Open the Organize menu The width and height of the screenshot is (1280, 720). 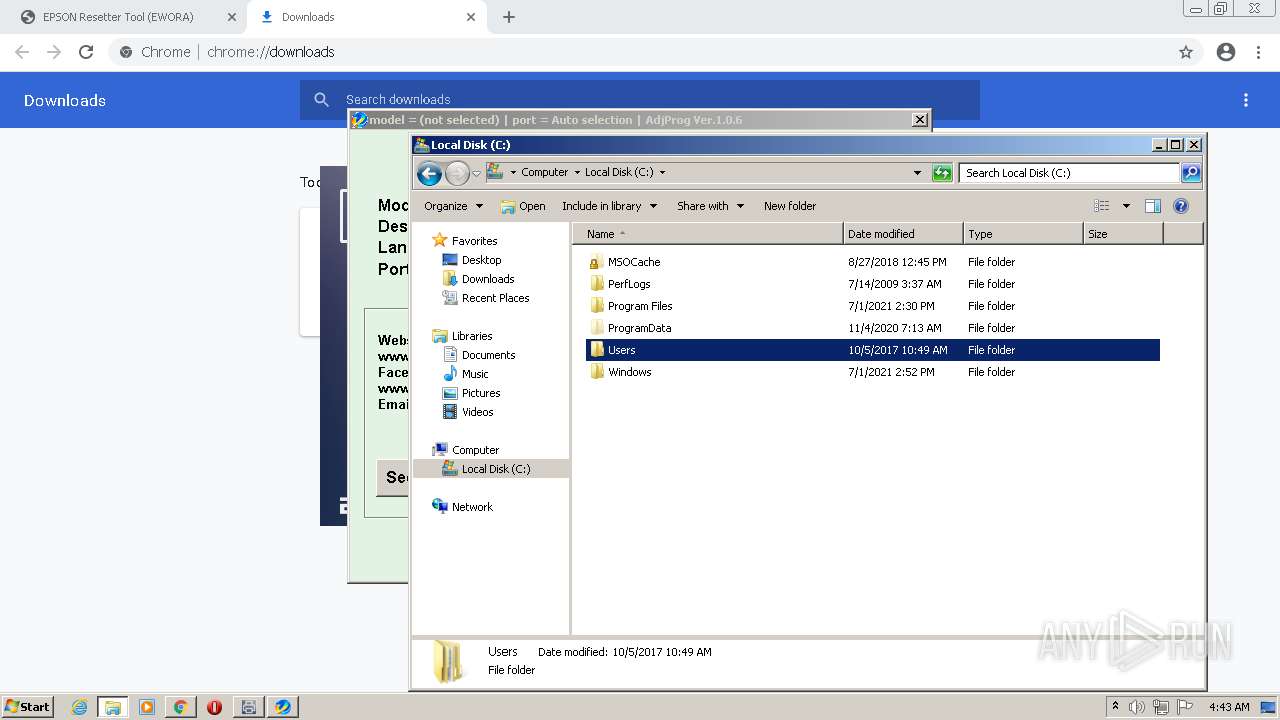(x=453, y=206)
